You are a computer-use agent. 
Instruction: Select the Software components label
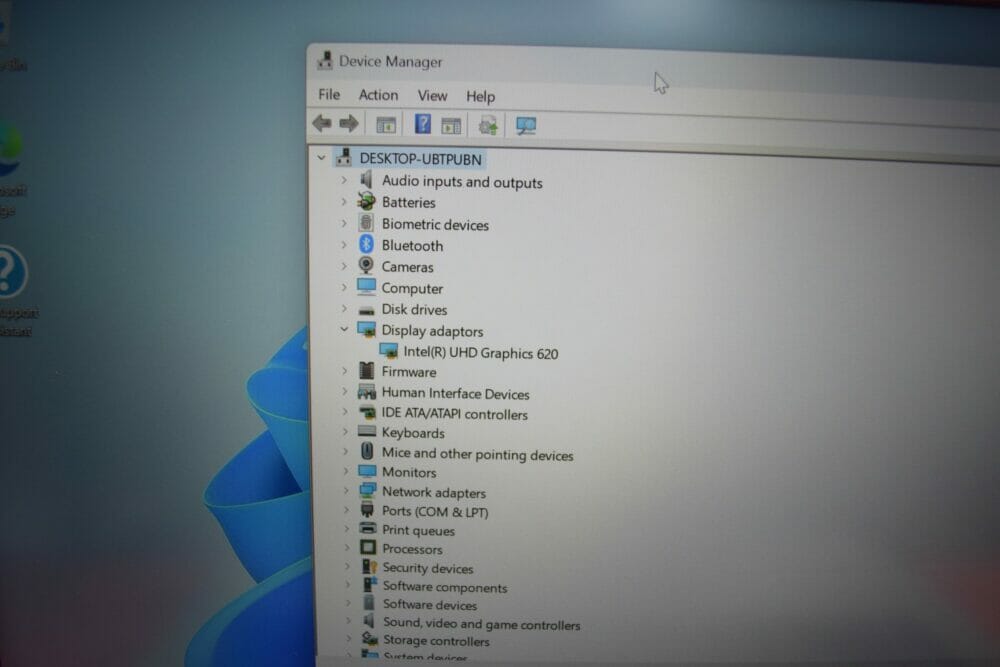445,587
